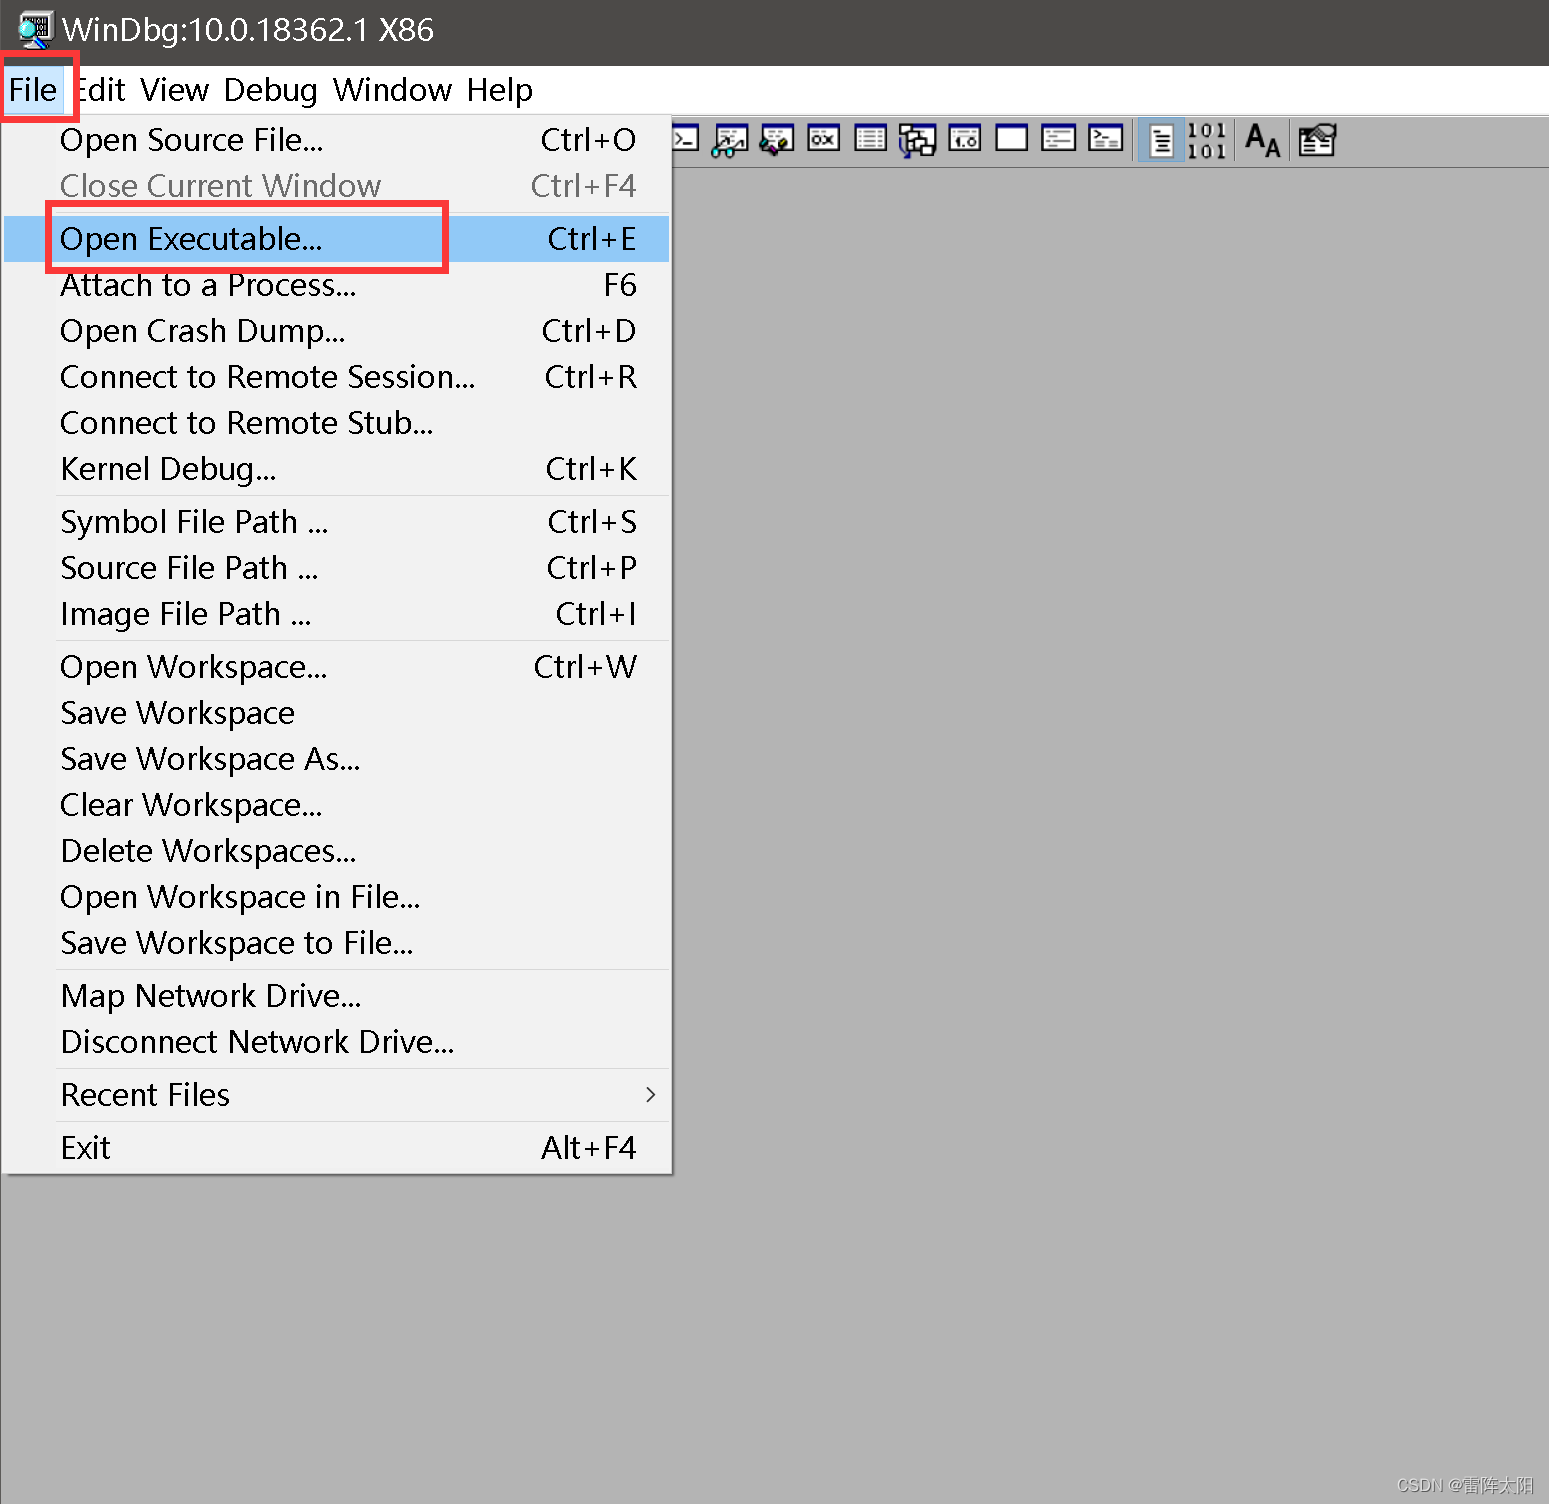This screenshot has width=1549, height=1504.
Task: Select Open Executable... menu entry
Action: 336,239
